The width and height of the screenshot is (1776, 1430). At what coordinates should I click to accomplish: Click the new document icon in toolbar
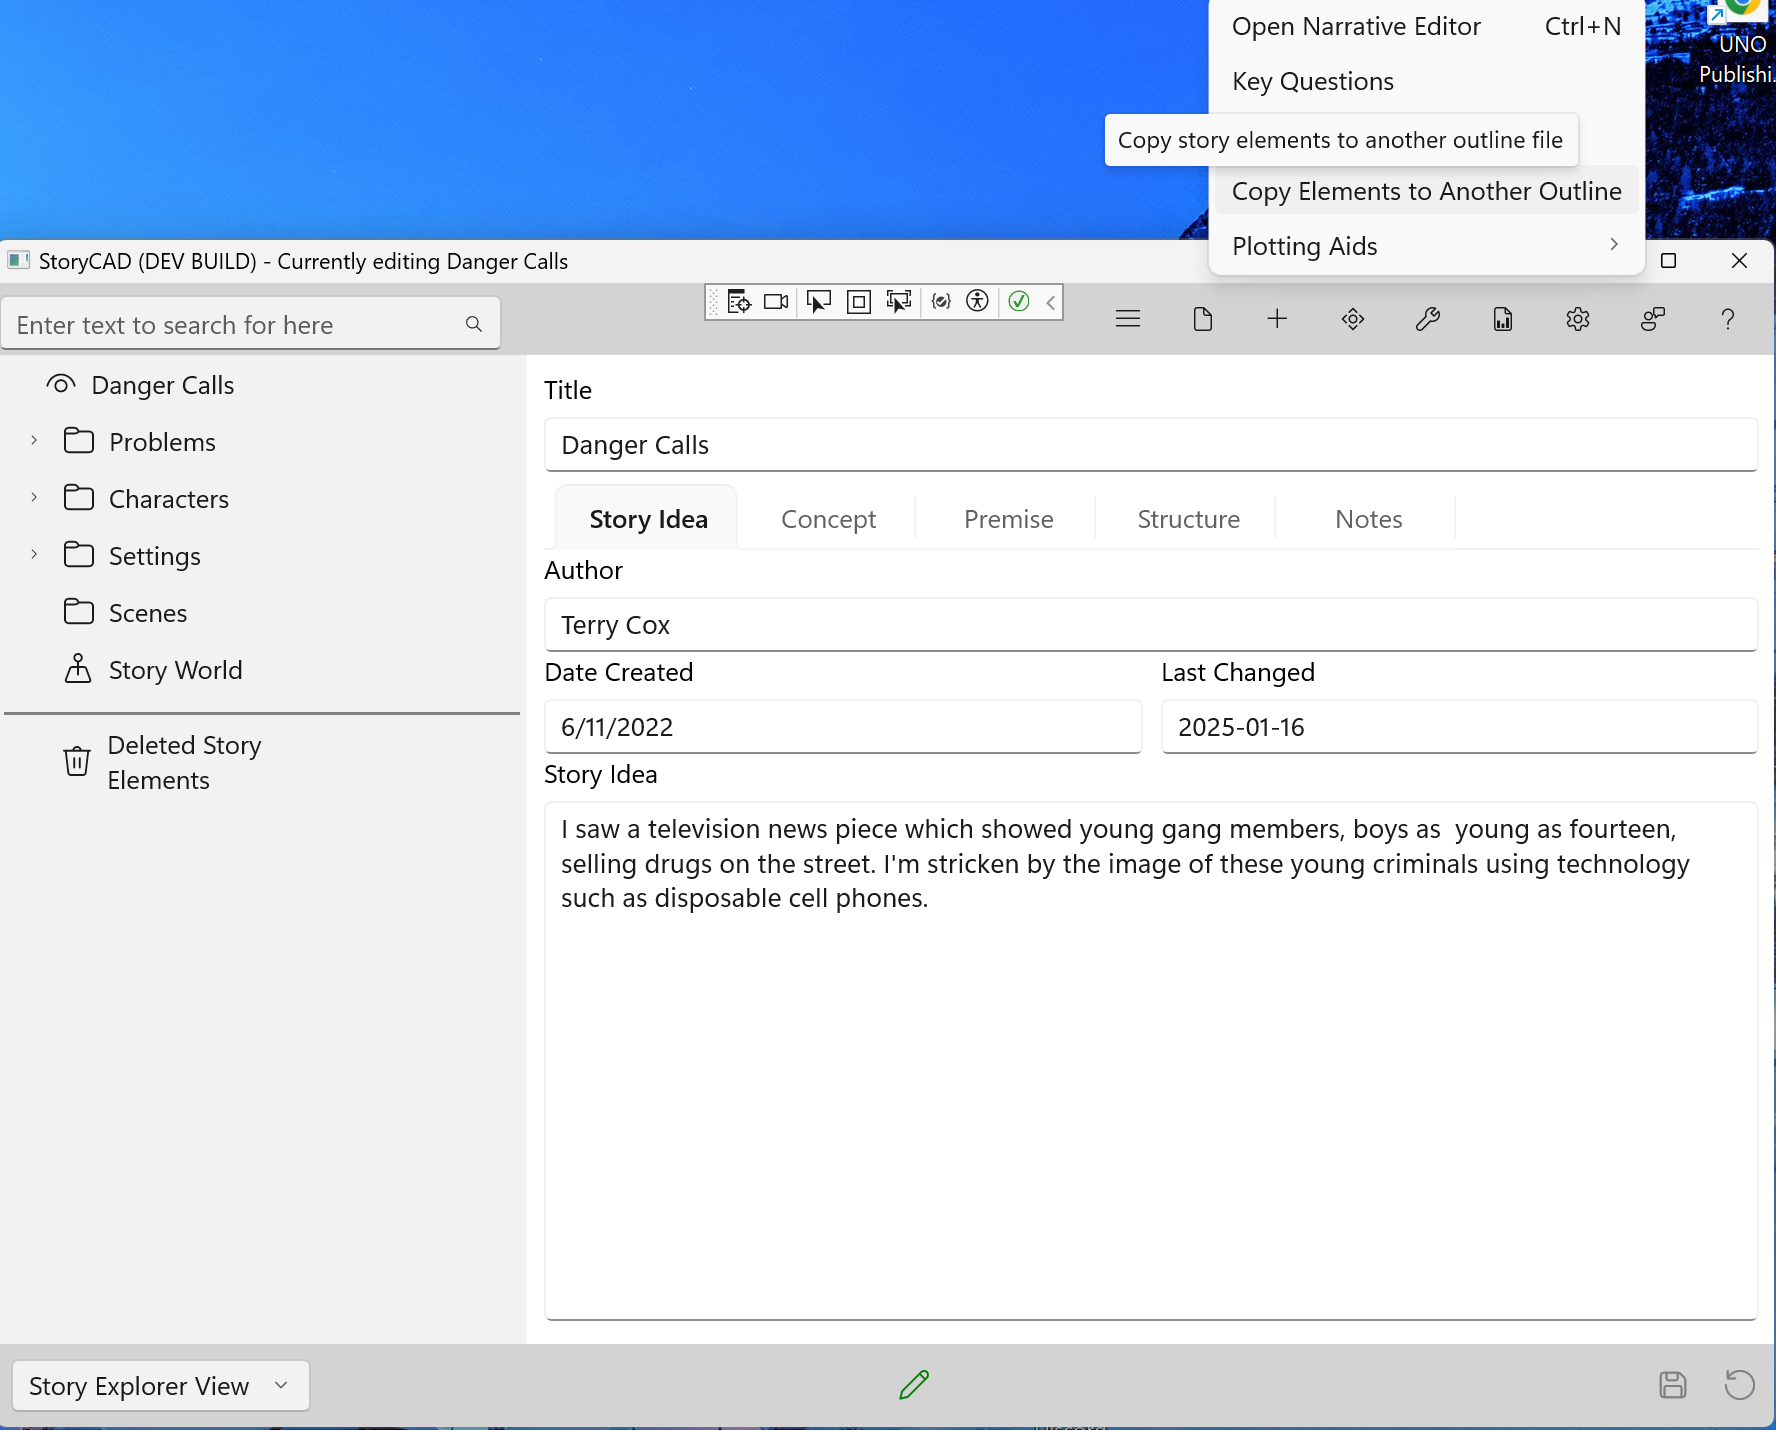click(1202, 318)
